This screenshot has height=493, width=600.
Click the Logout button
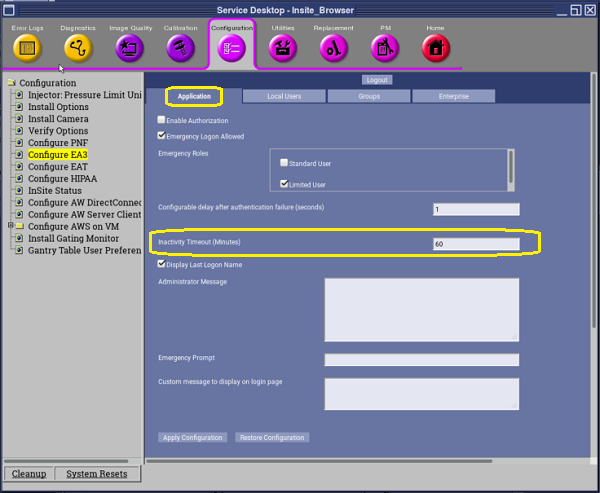coord(376,80)
